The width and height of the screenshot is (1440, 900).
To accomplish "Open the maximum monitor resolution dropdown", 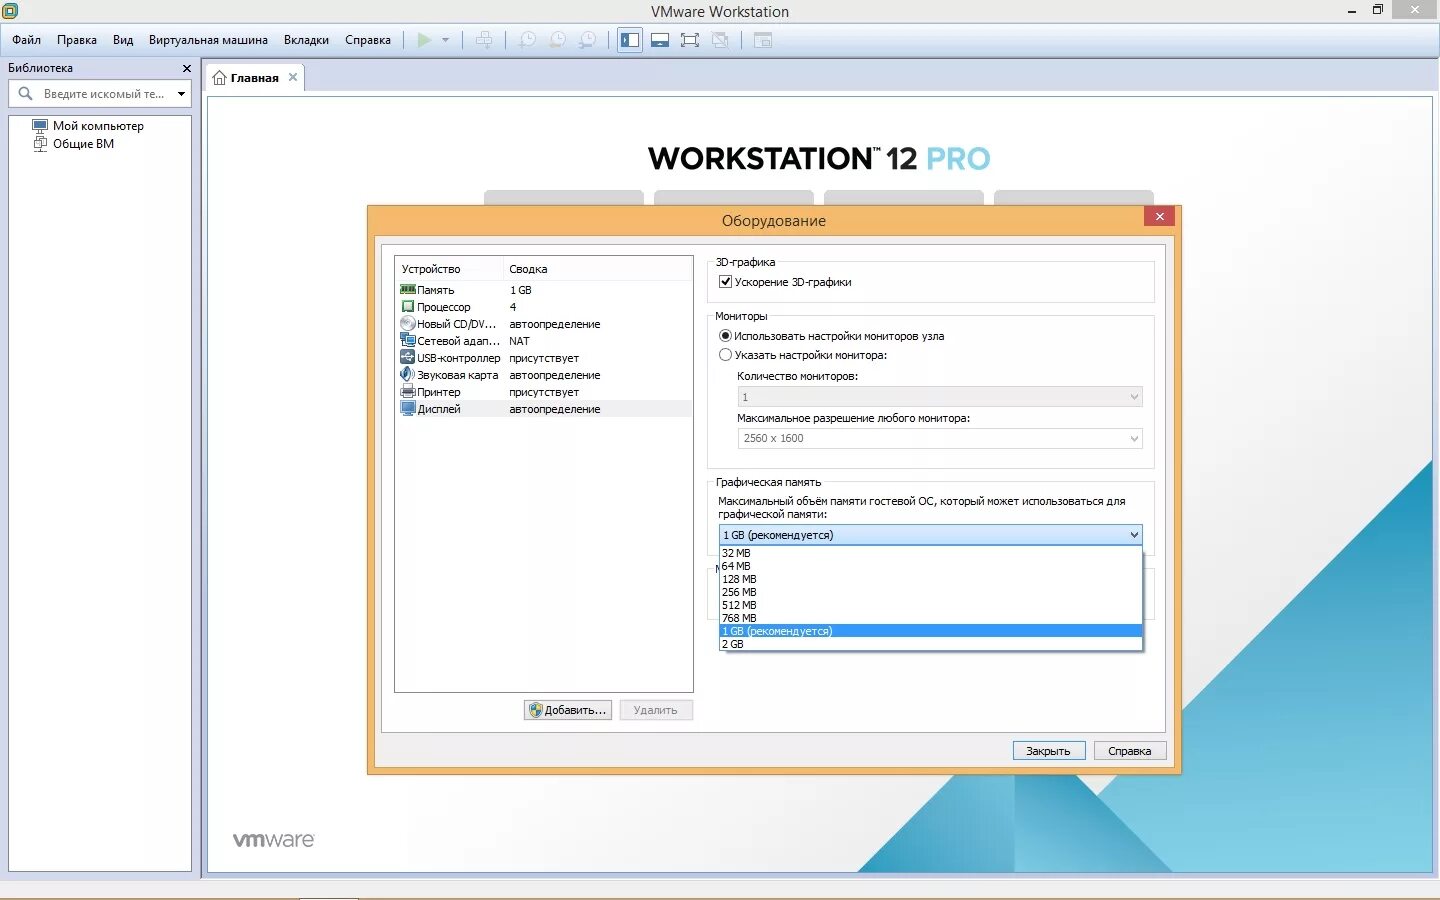I will (x=1133, y=438).
